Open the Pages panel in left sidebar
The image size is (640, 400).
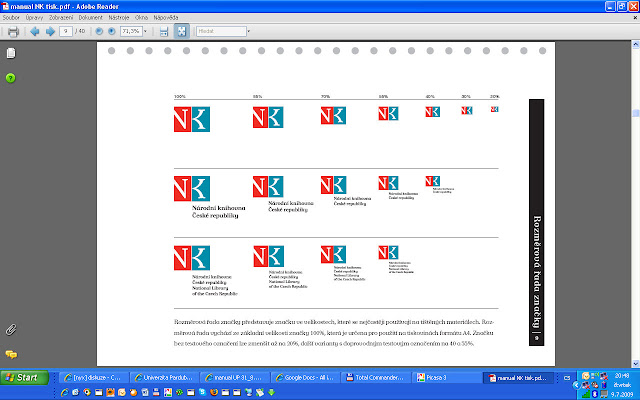coord(11,53)
